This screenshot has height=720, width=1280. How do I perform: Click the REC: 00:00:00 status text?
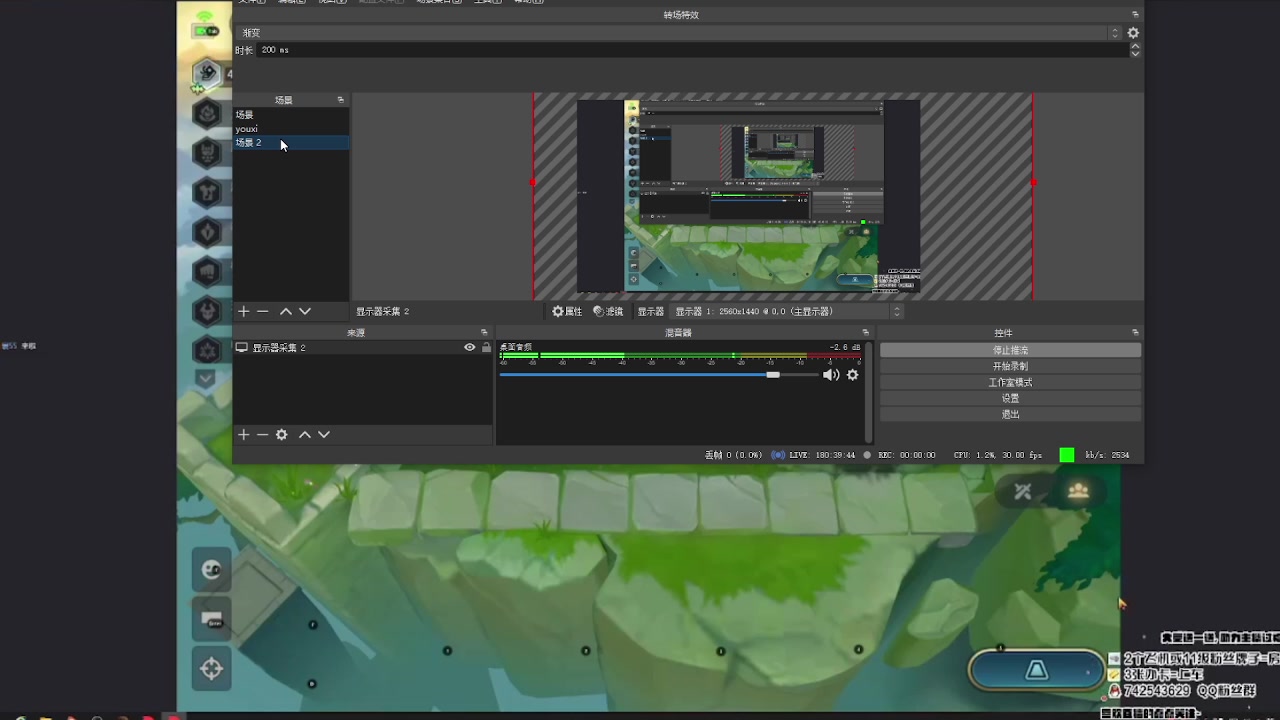pyautogui.click(x=907, y=455)
